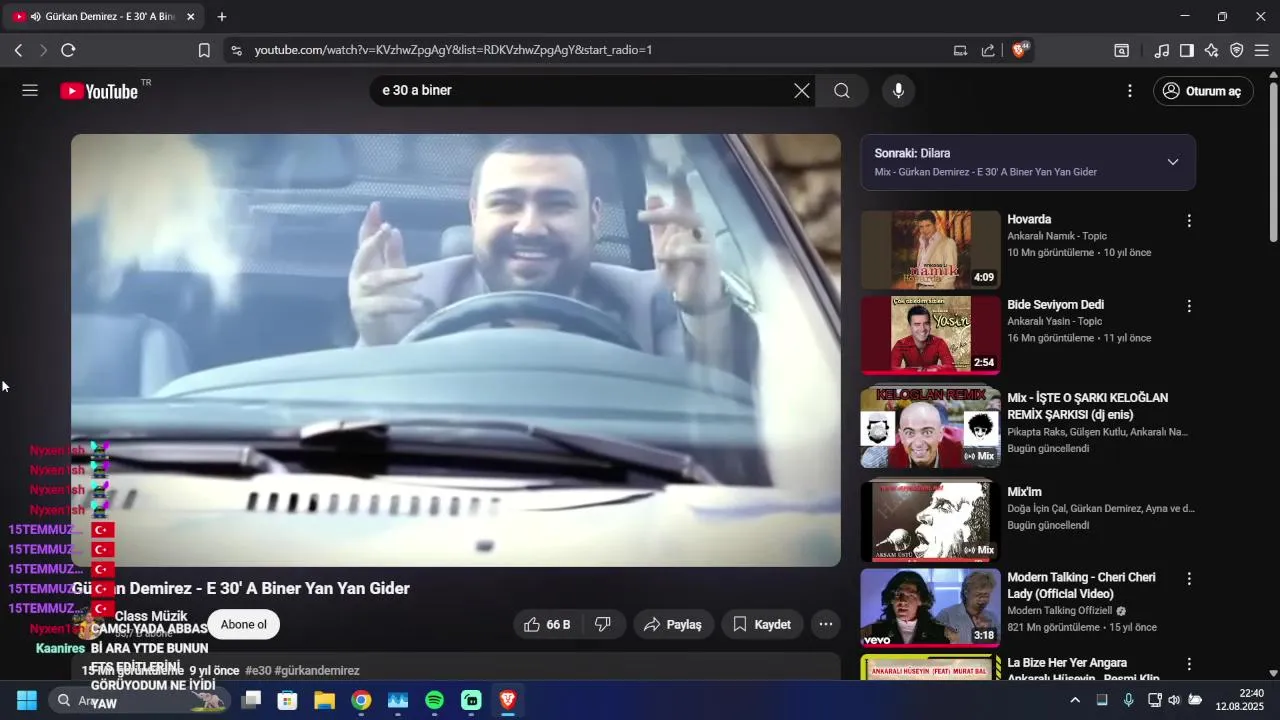This screenshot has height=720, width=1280.
Task: Open site settings icon in address bar
Action: pyautogui.click(x=236, y=50)
